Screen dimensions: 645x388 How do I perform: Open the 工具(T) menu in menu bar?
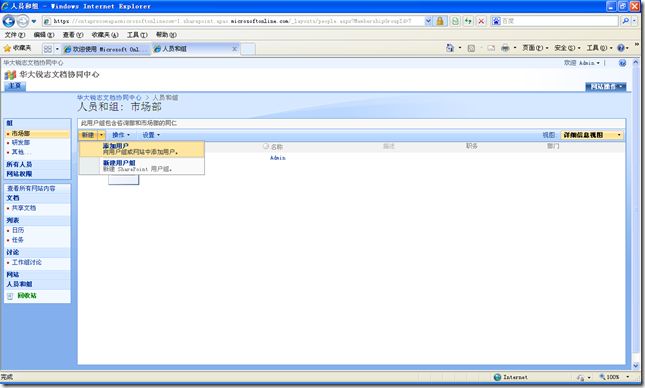coord(137,35)
